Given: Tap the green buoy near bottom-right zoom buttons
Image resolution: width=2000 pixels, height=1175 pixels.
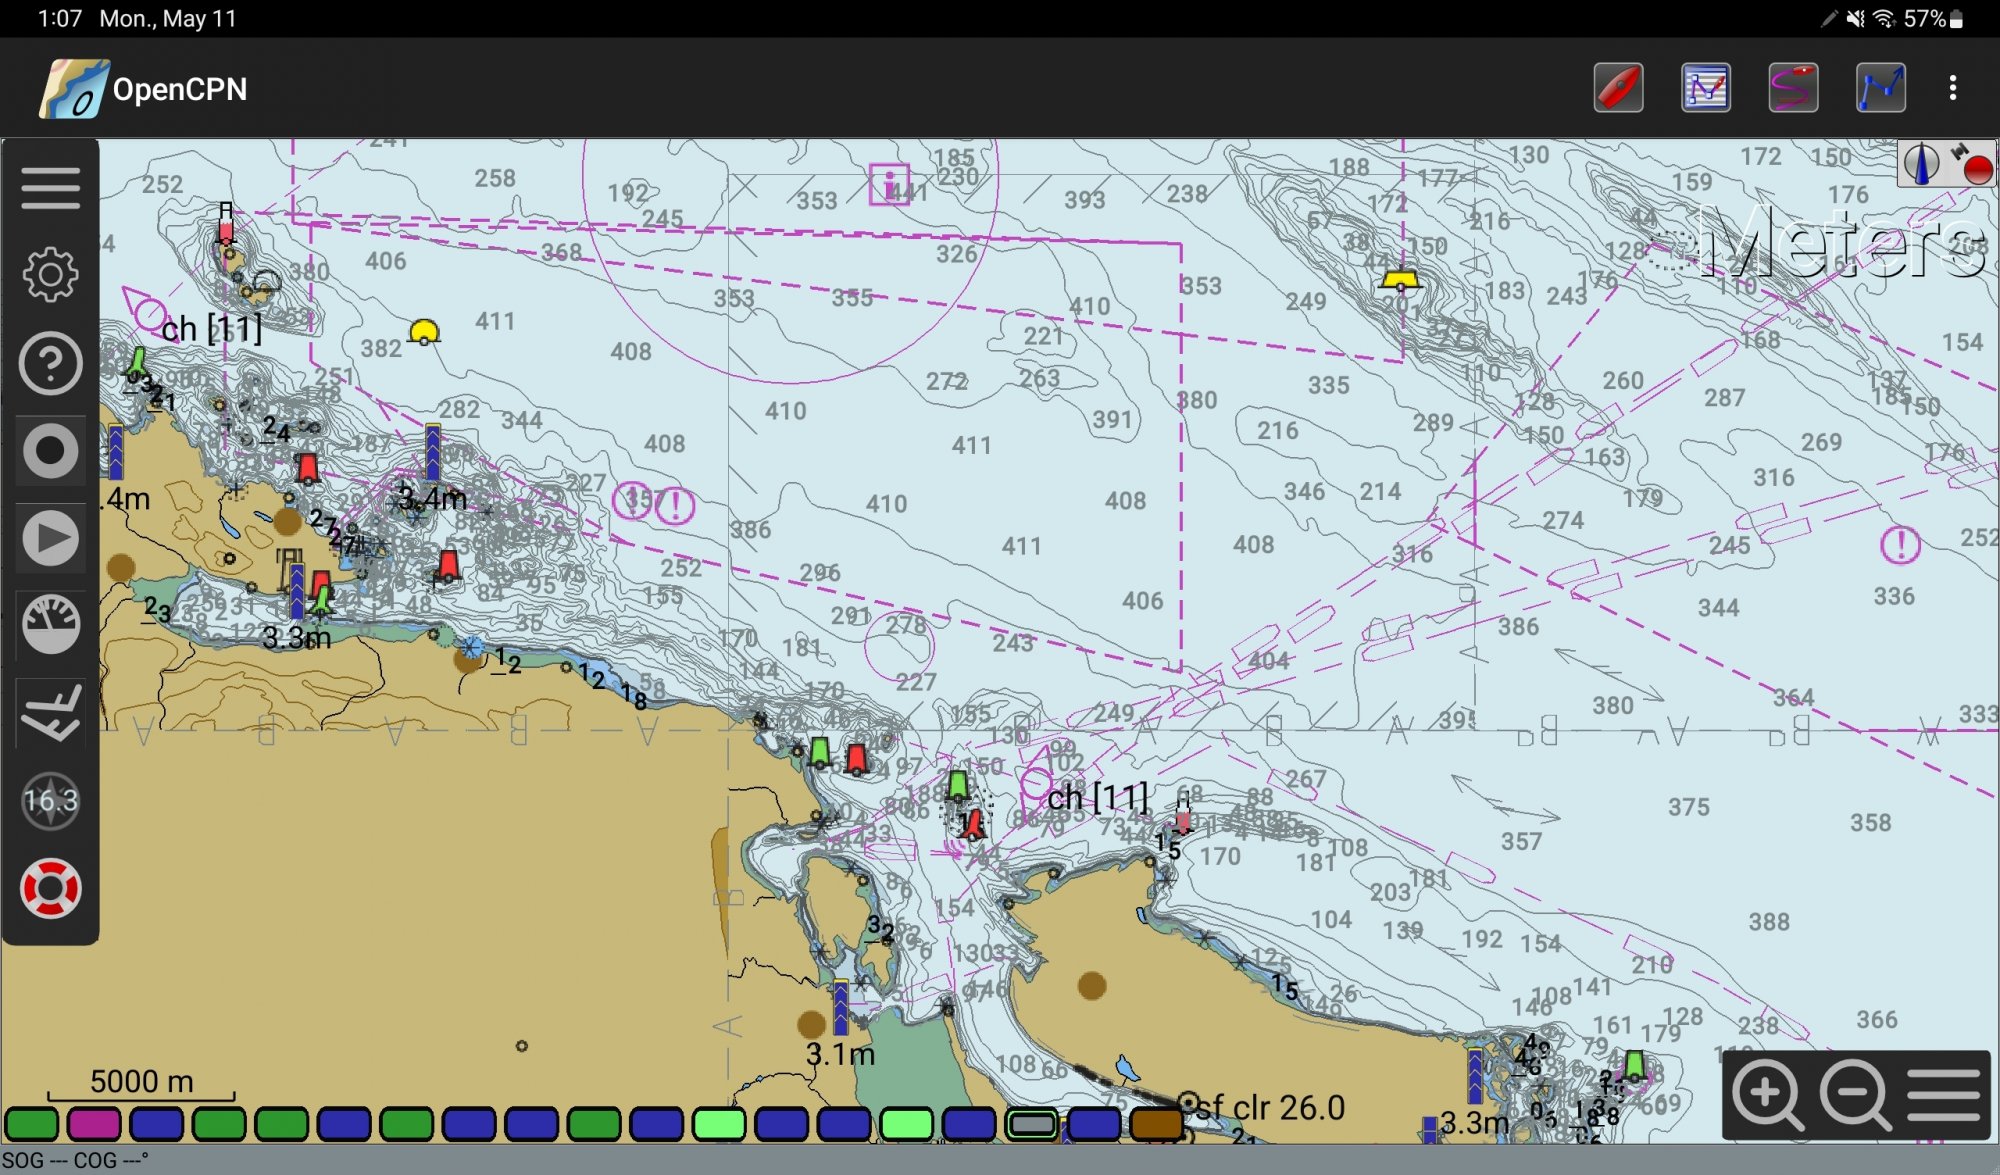Looking at the screenshot, I should [x=1634, y=1066].
